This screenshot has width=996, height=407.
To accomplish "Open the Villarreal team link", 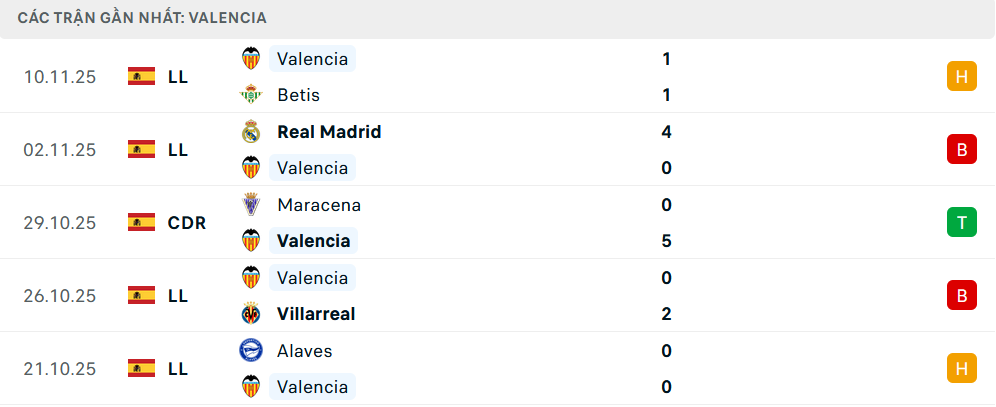I will tap(316, 314).
